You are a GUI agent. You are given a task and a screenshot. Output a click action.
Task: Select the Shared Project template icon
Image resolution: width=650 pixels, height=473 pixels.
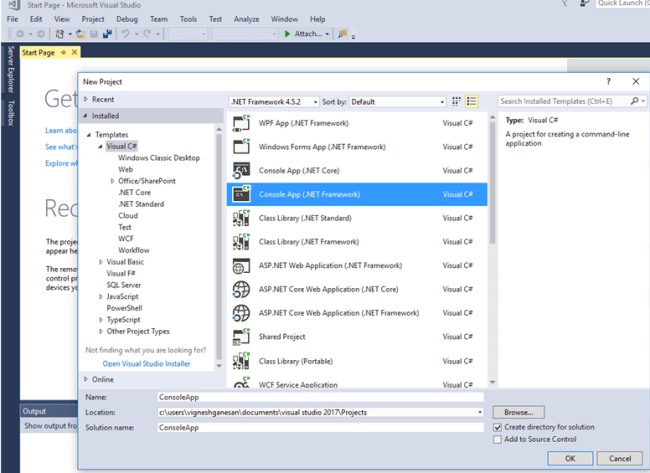pos(241,337)
